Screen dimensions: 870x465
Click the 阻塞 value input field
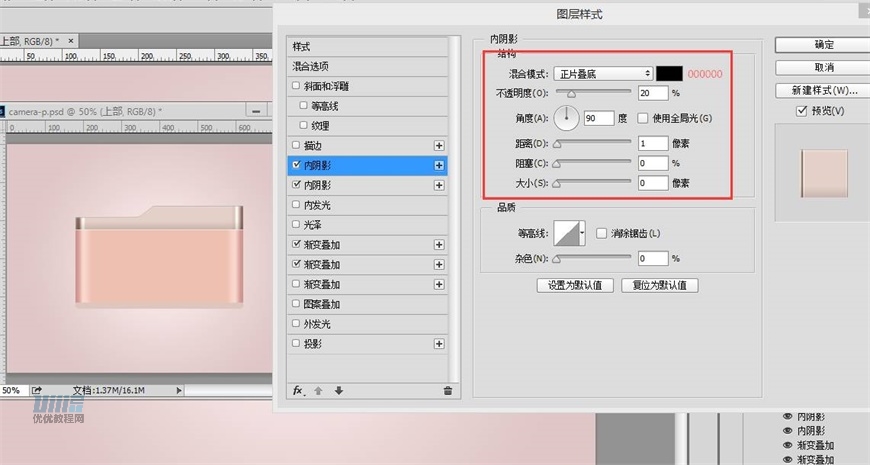click(x=652, y=163)
